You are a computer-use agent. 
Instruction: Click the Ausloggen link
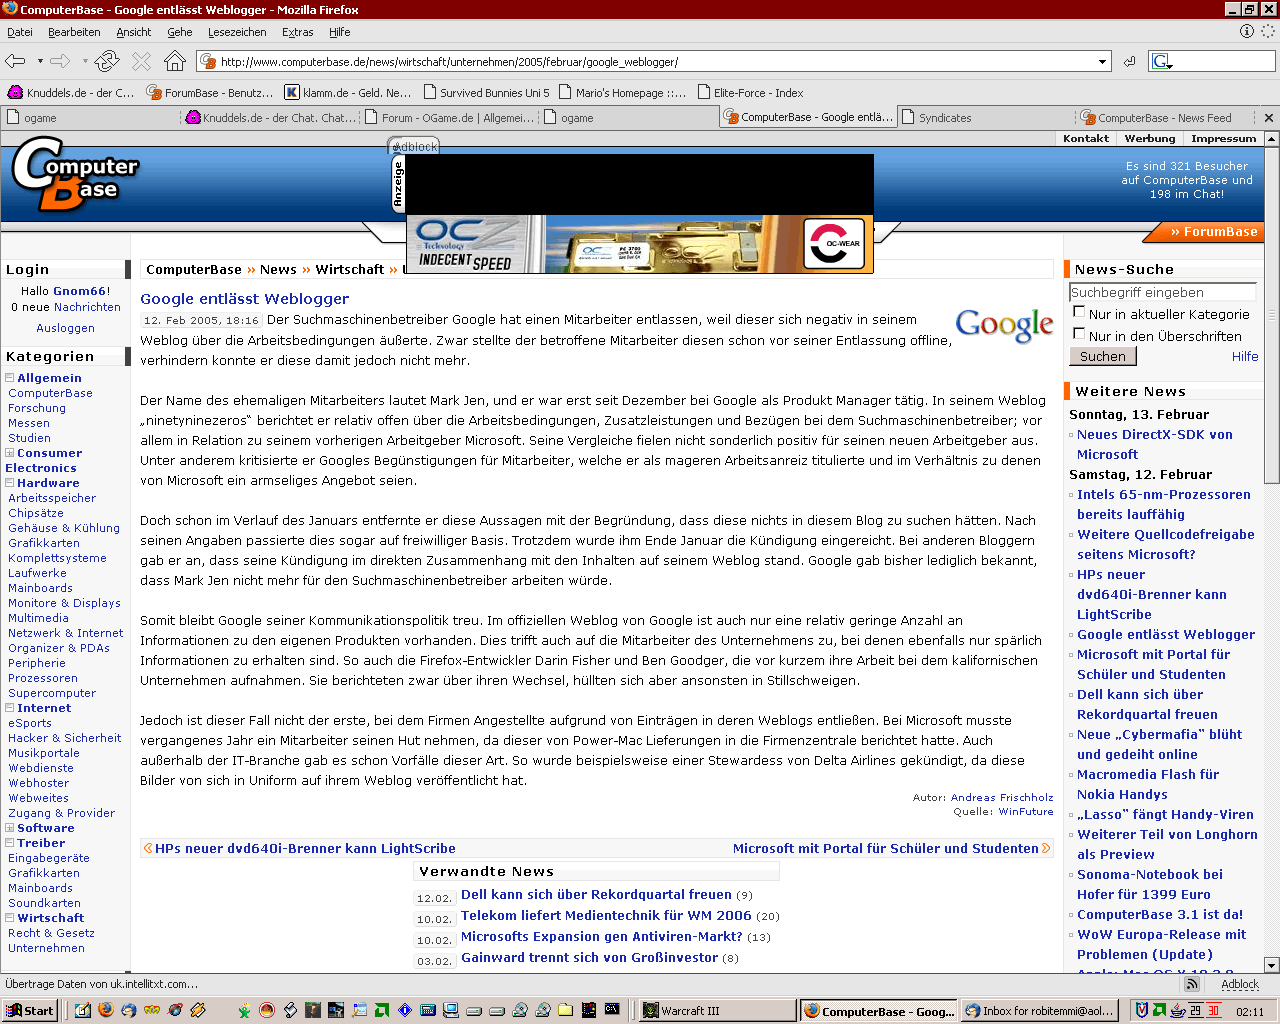pyautogui.click(x=66, y=328)
